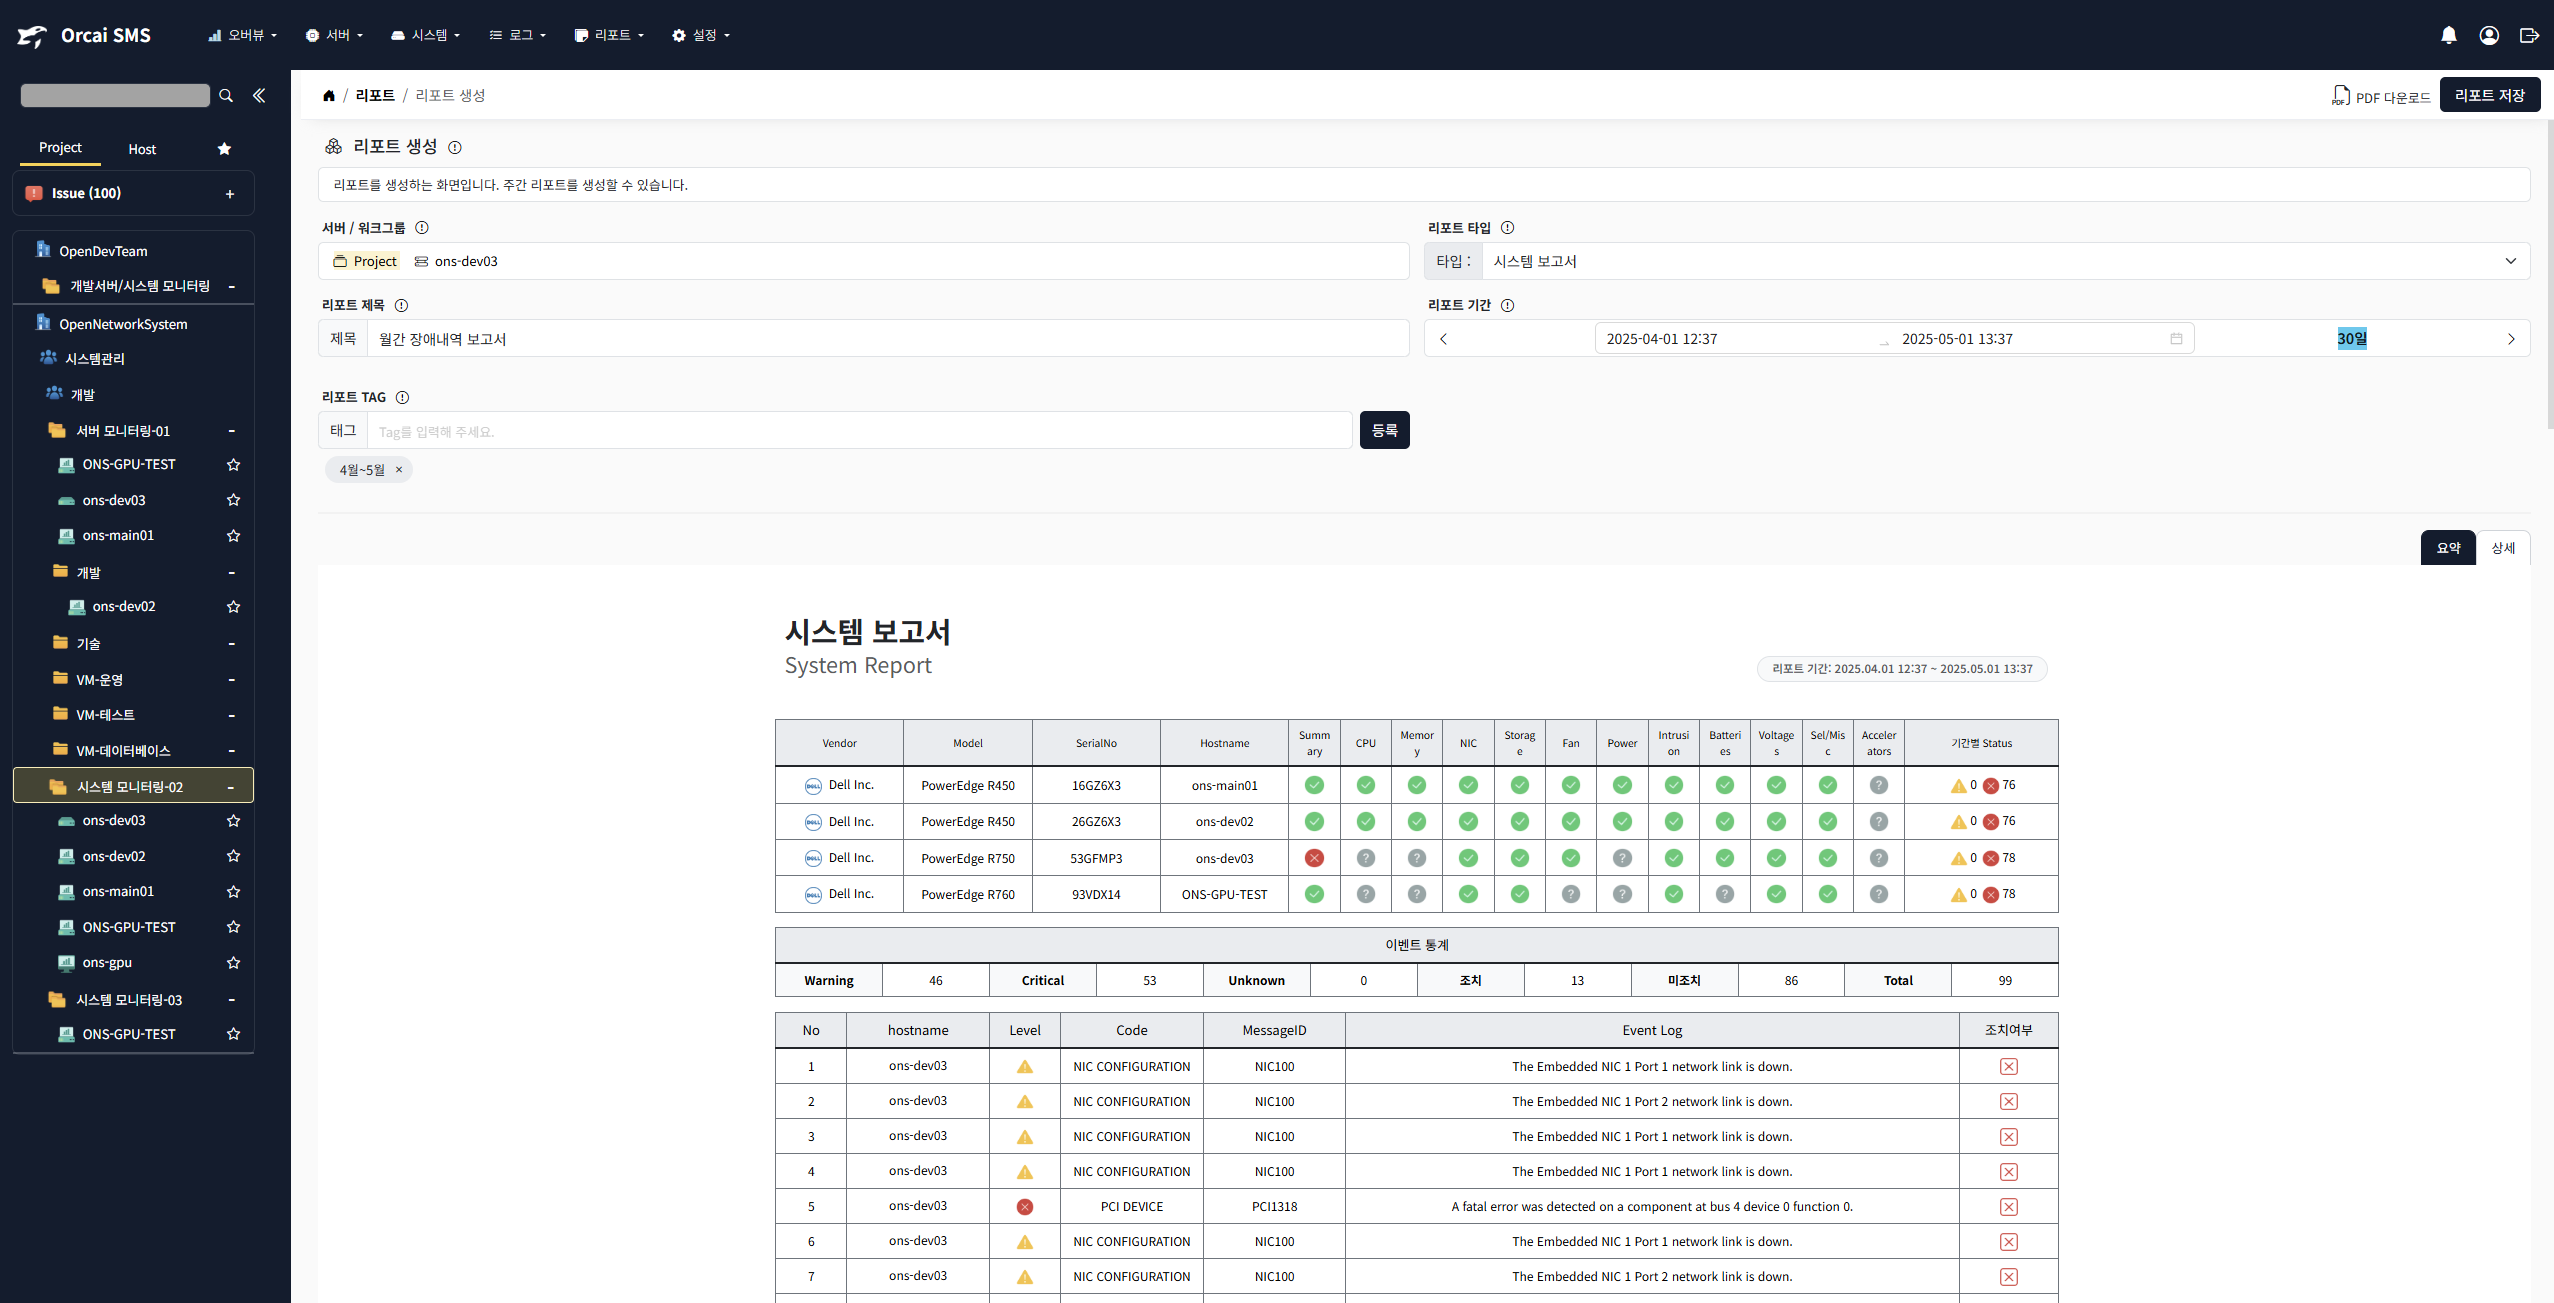The image size is (2554, 1303).
Task: Open the favorites star tab
Action: [x=224, y=149]
